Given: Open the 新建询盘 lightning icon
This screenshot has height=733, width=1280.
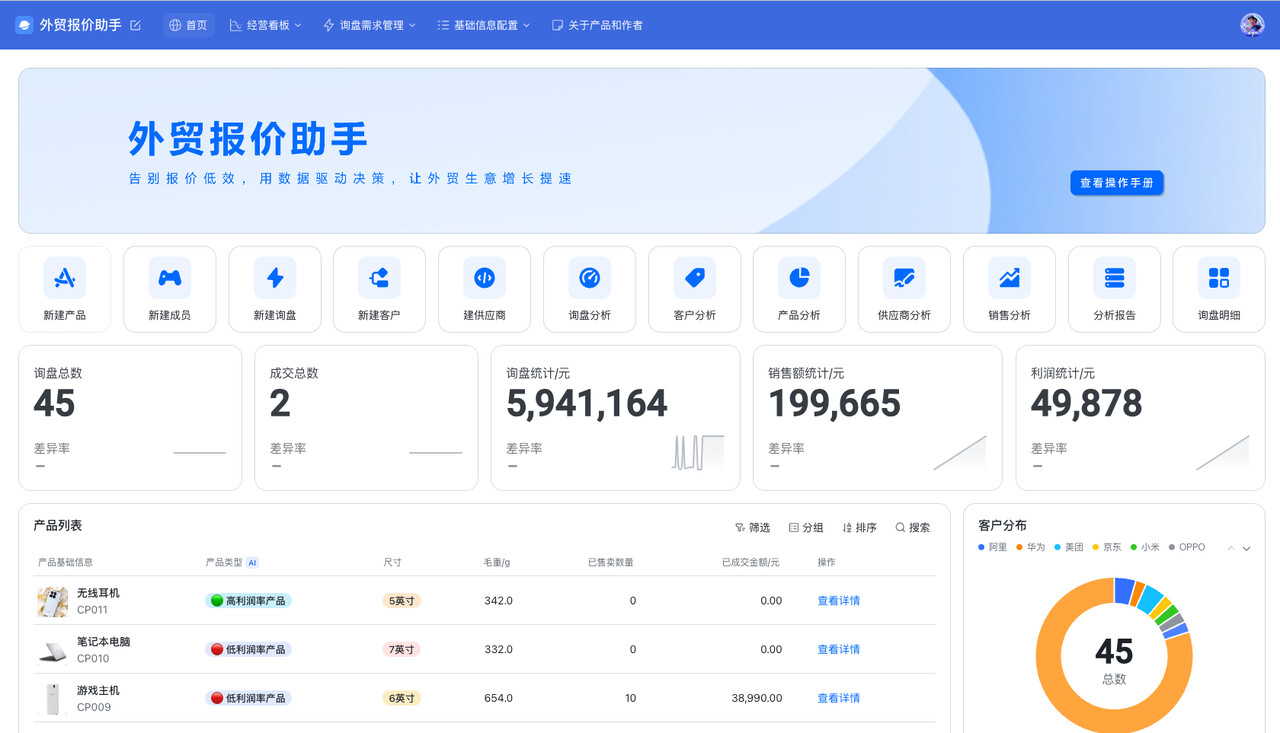Looking at the screenshot, I should click(275, 278).
